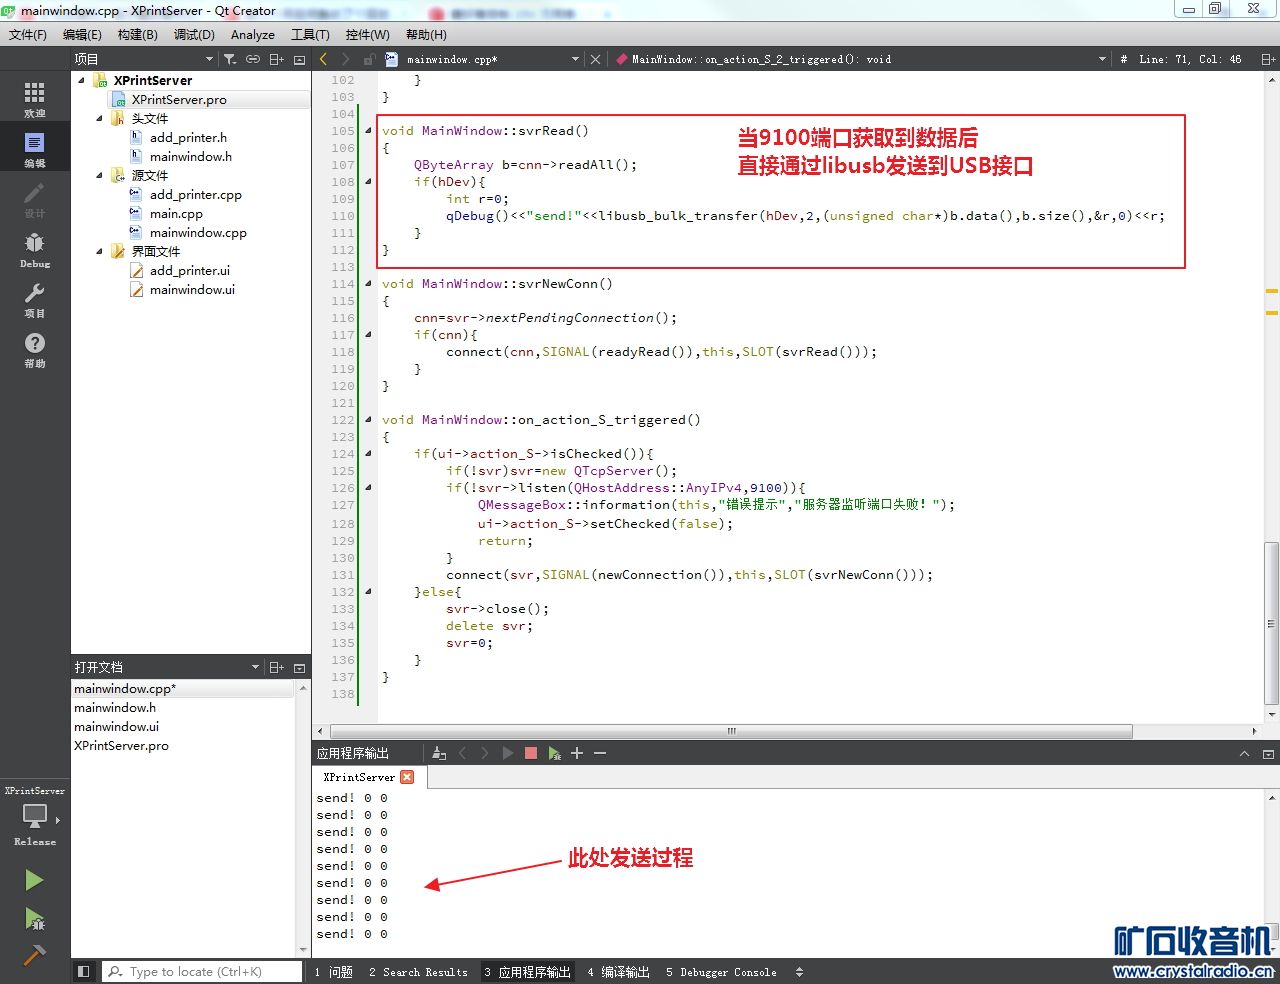The image size is (1280, 984).
Task: Click the Line 71, Col 46 indicator
Action: click(1189, 59)
